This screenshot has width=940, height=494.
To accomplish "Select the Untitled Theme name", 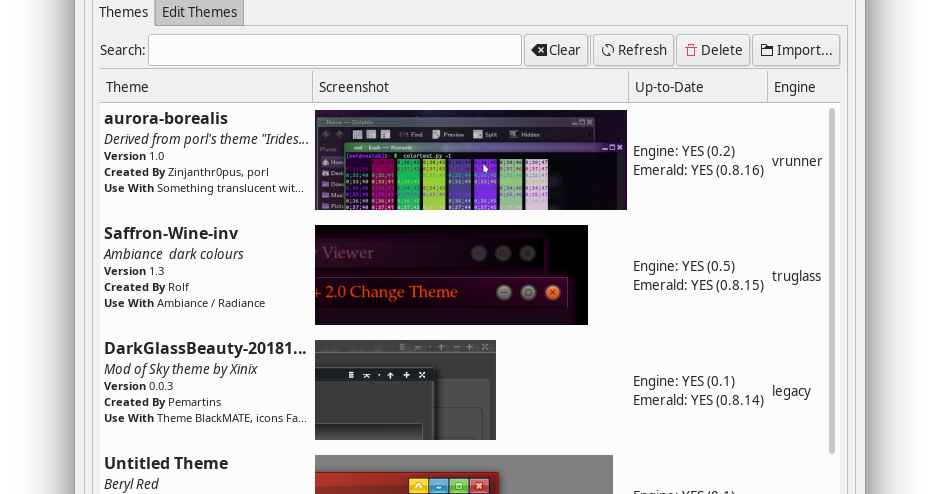I will click(166, 463).
